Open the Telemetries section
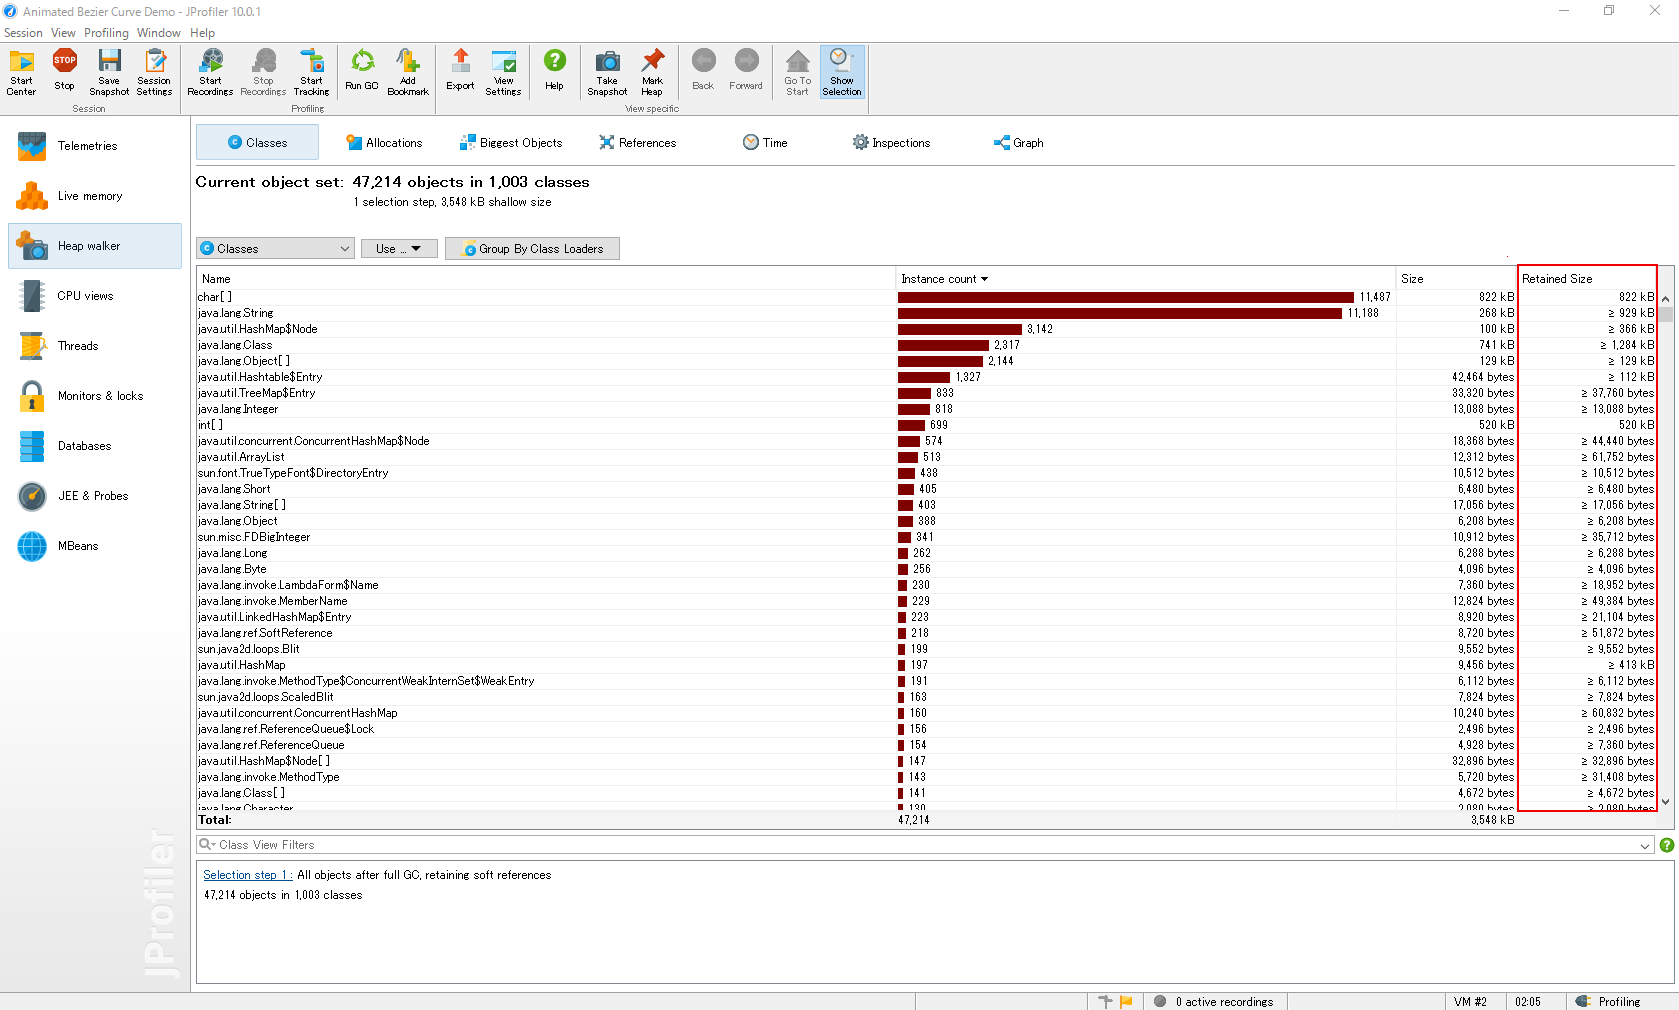 [x=95, y=146]
